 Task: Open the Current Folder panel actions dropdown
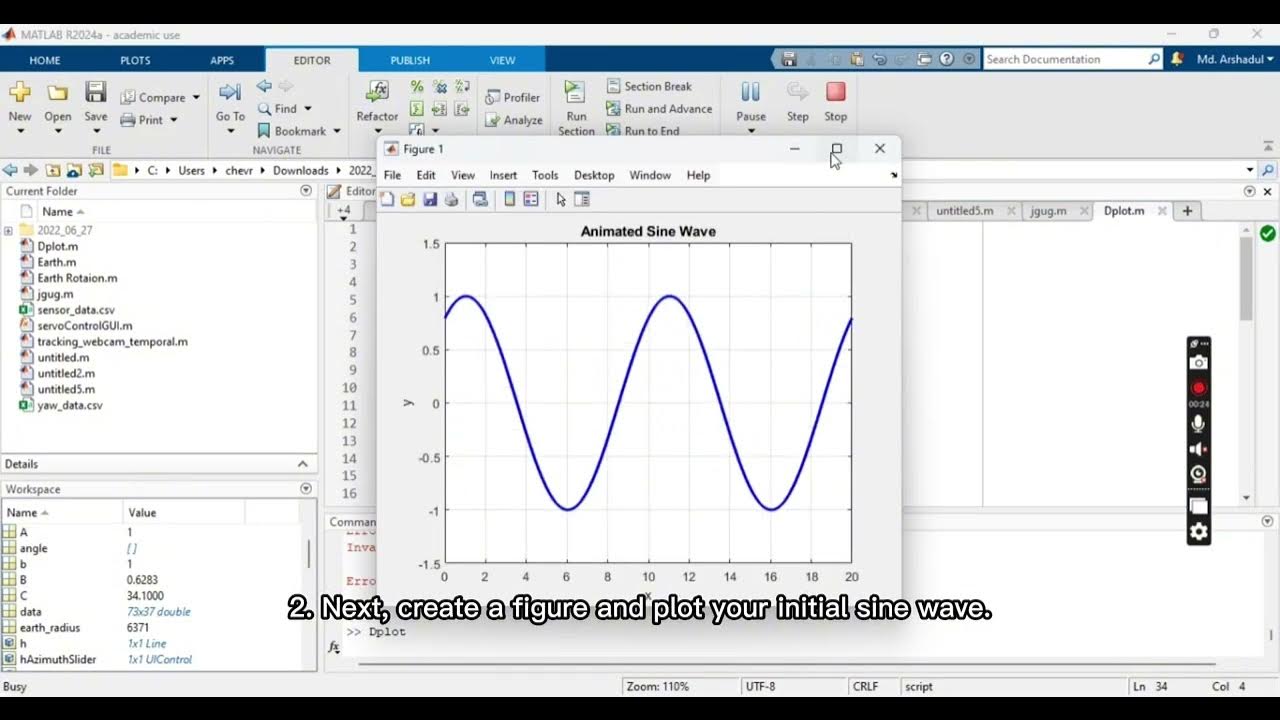pos(306,191)
